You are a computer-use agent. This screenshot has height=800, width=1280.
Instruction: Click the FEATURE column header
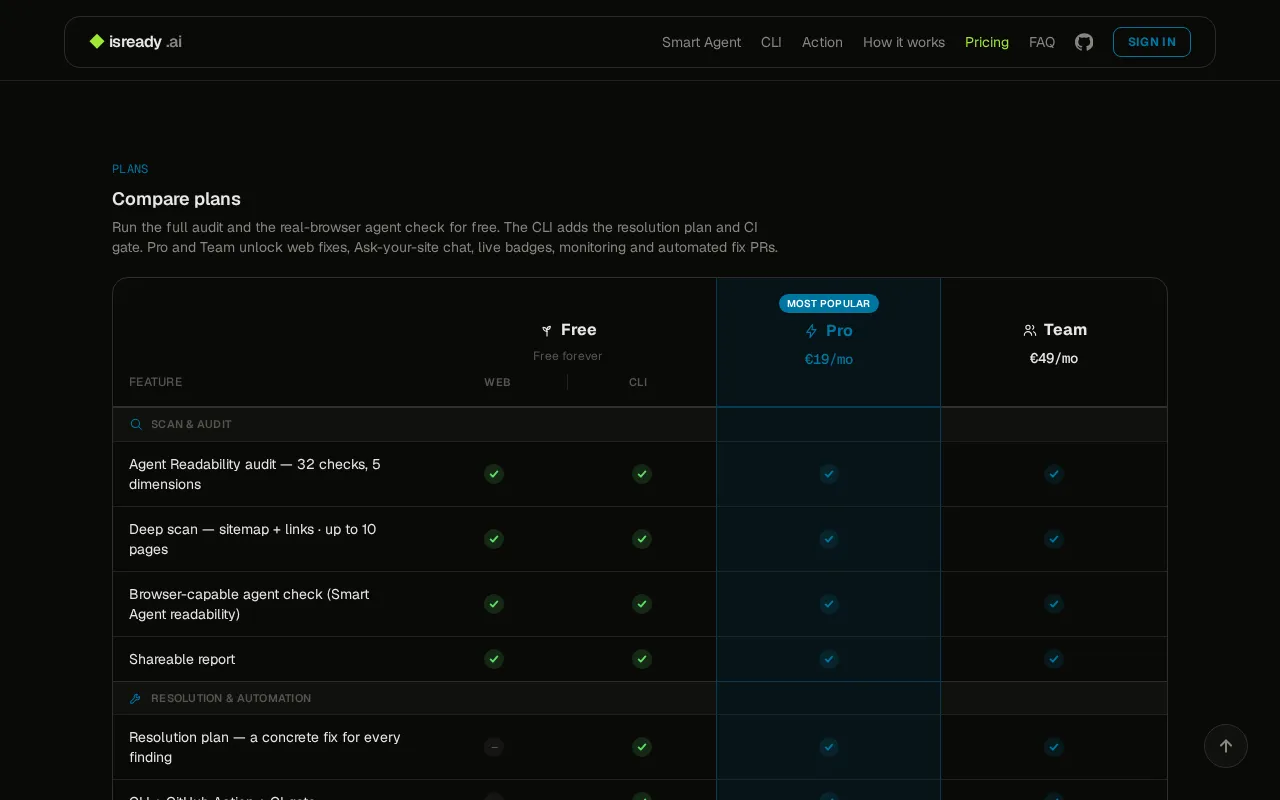(x=156, y=382)
